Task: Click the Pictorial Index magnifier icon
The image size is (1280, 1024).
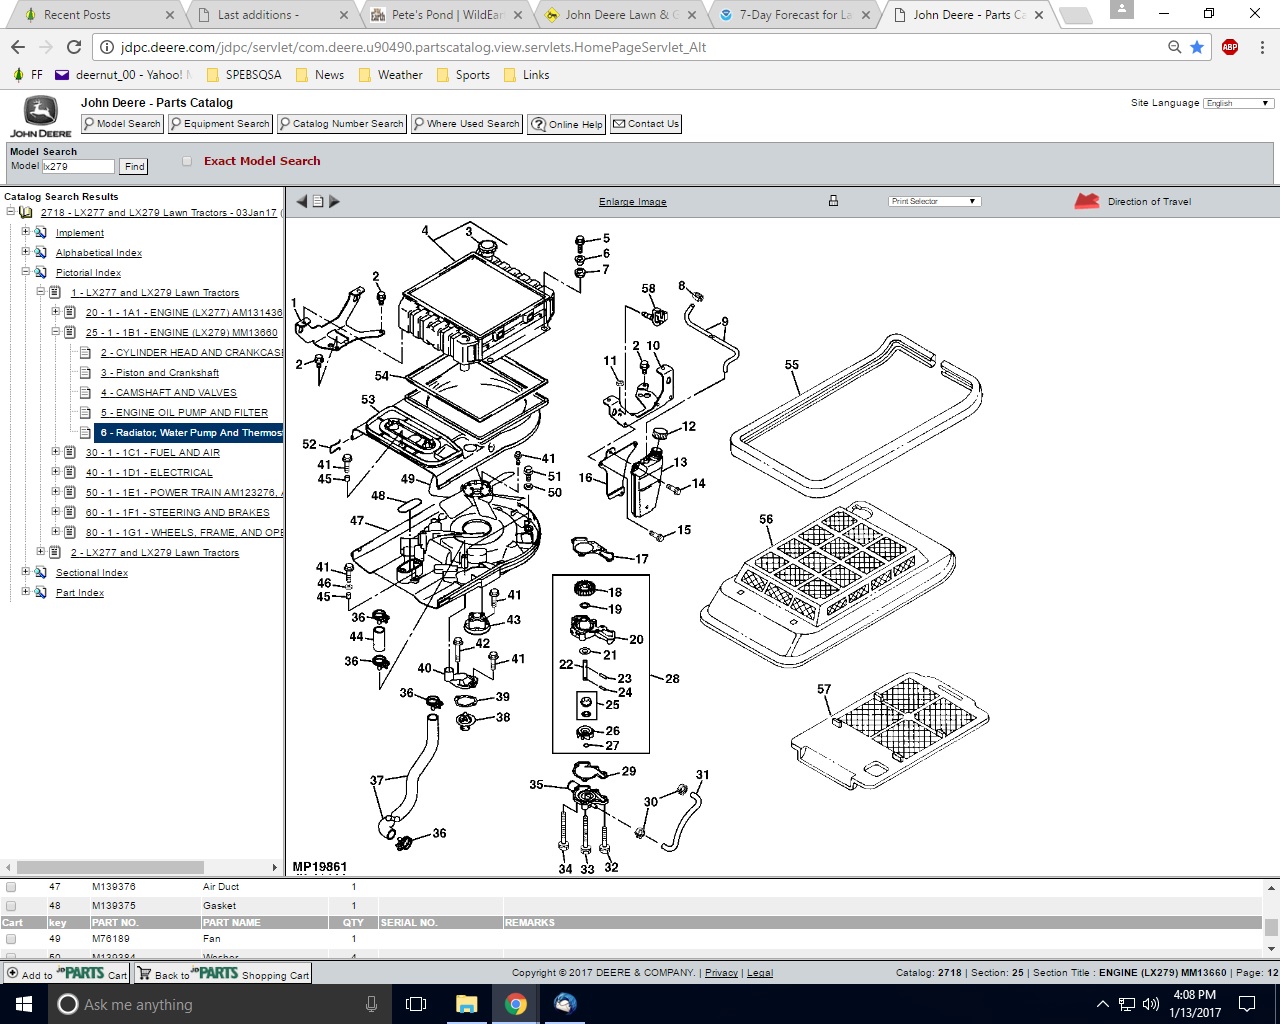Action: coord(41,272)
